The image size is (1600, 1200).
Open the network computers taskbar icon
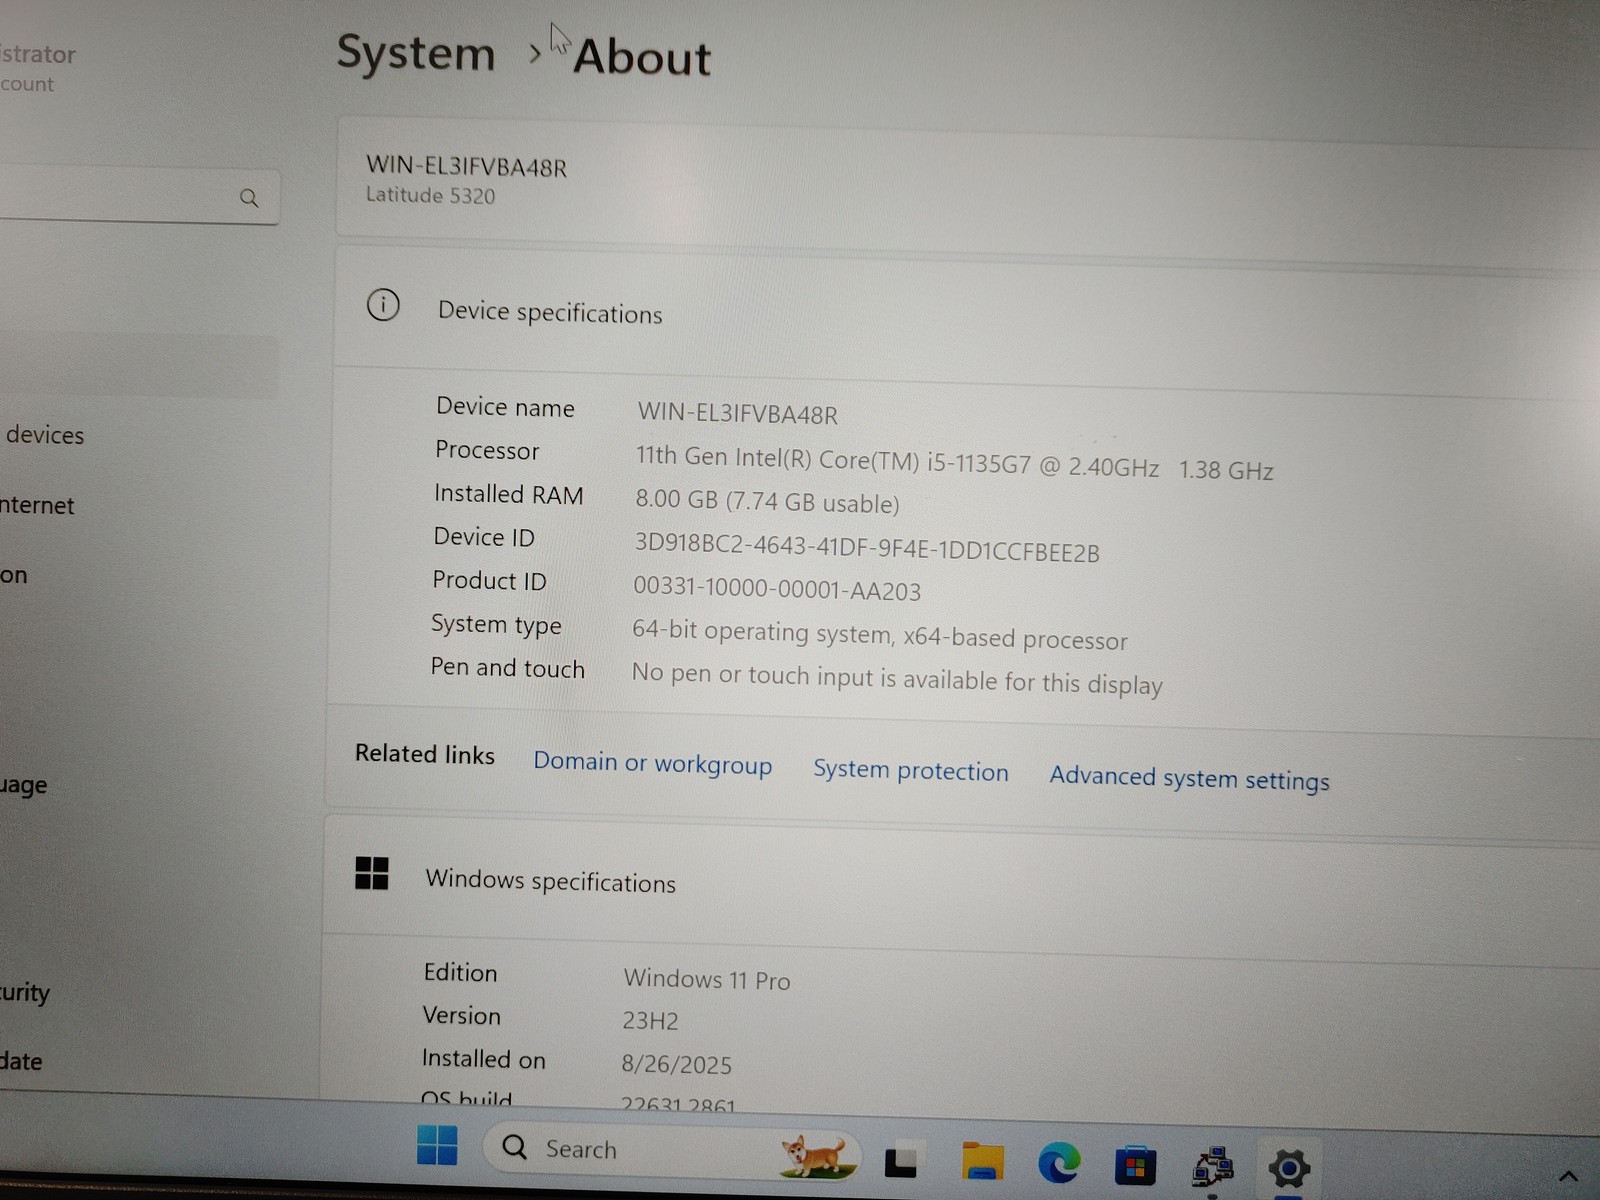(1212, 1168)
